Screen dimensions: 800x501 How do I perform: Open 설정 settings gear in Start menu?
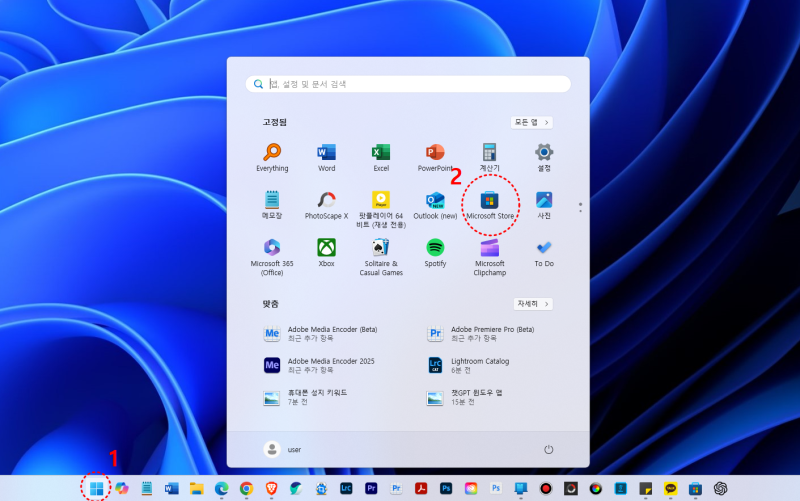point(544,158)
